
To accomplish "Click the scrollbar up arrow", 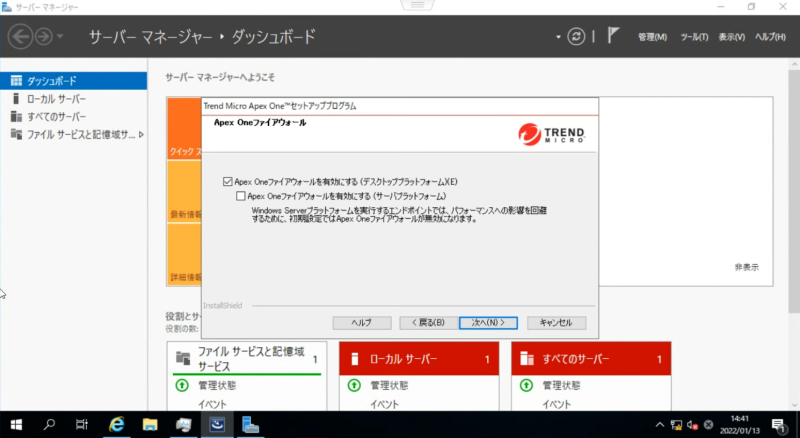I will pyautogui.click(x=794, y=64).
